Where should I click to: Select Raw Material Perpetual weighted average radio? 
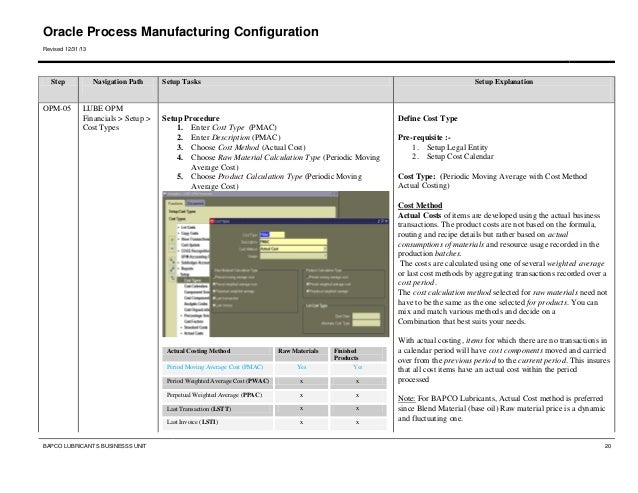point(214,291)
